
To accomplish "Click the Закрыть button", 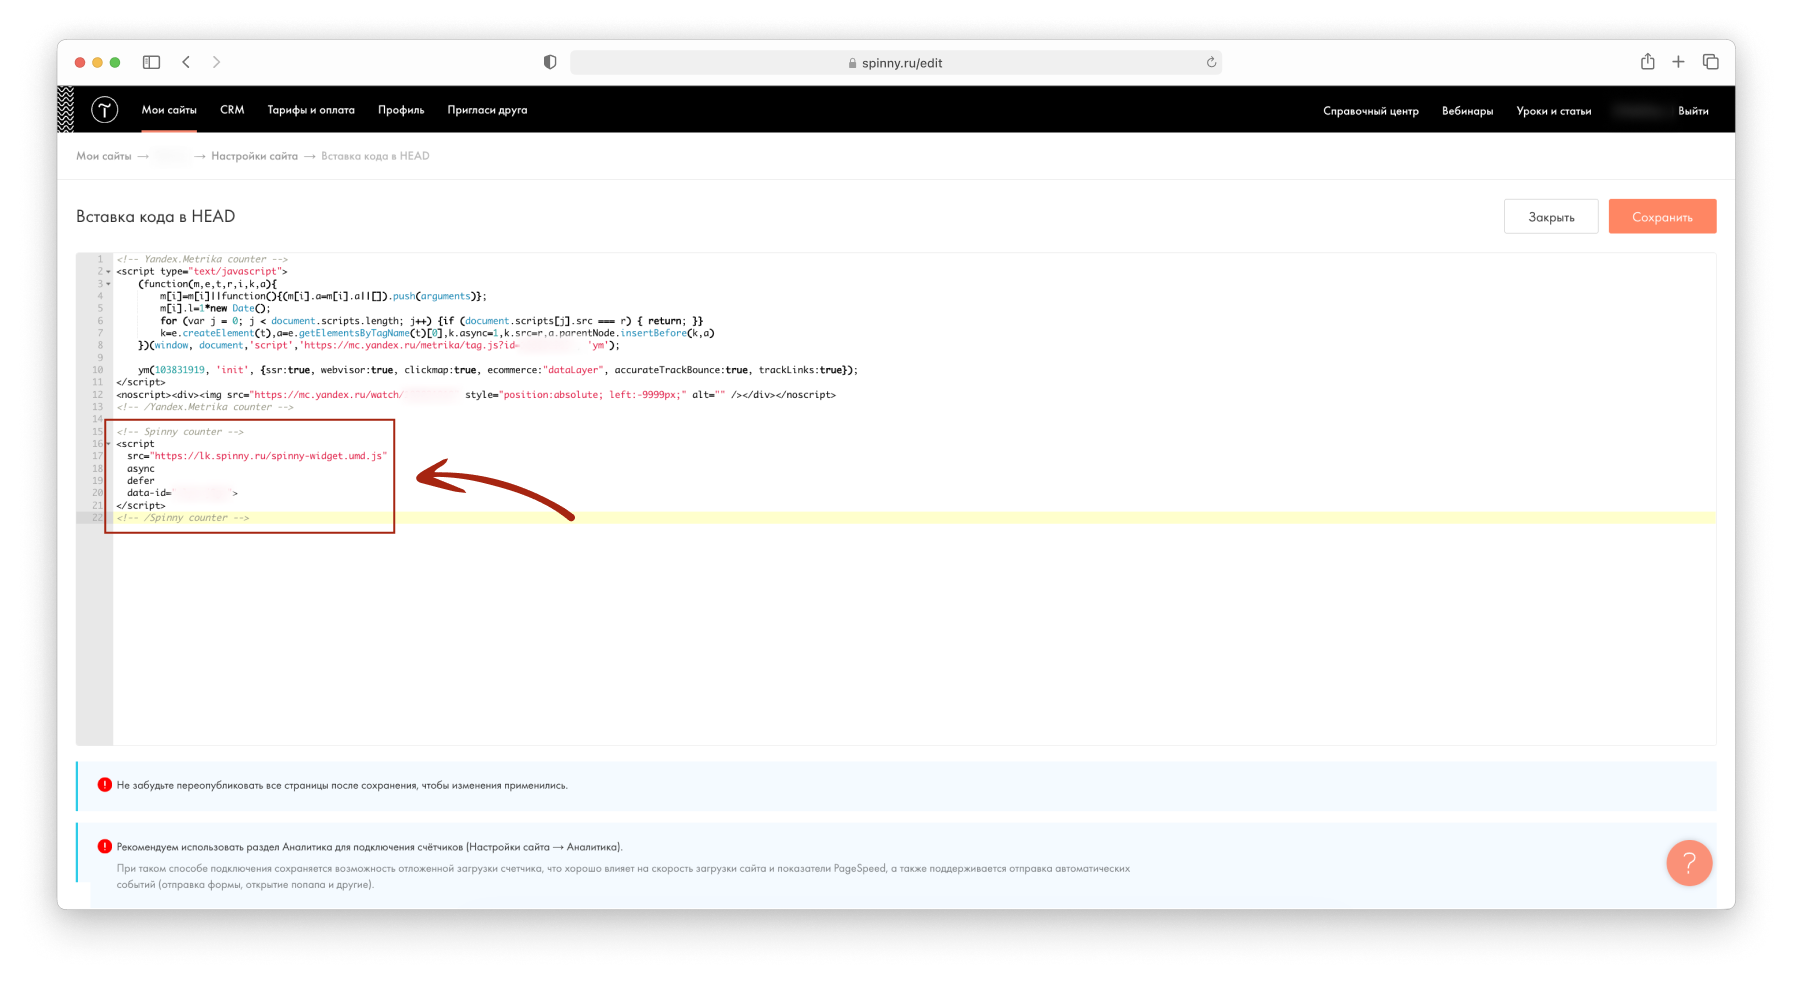I will [x=1551, y=216].
